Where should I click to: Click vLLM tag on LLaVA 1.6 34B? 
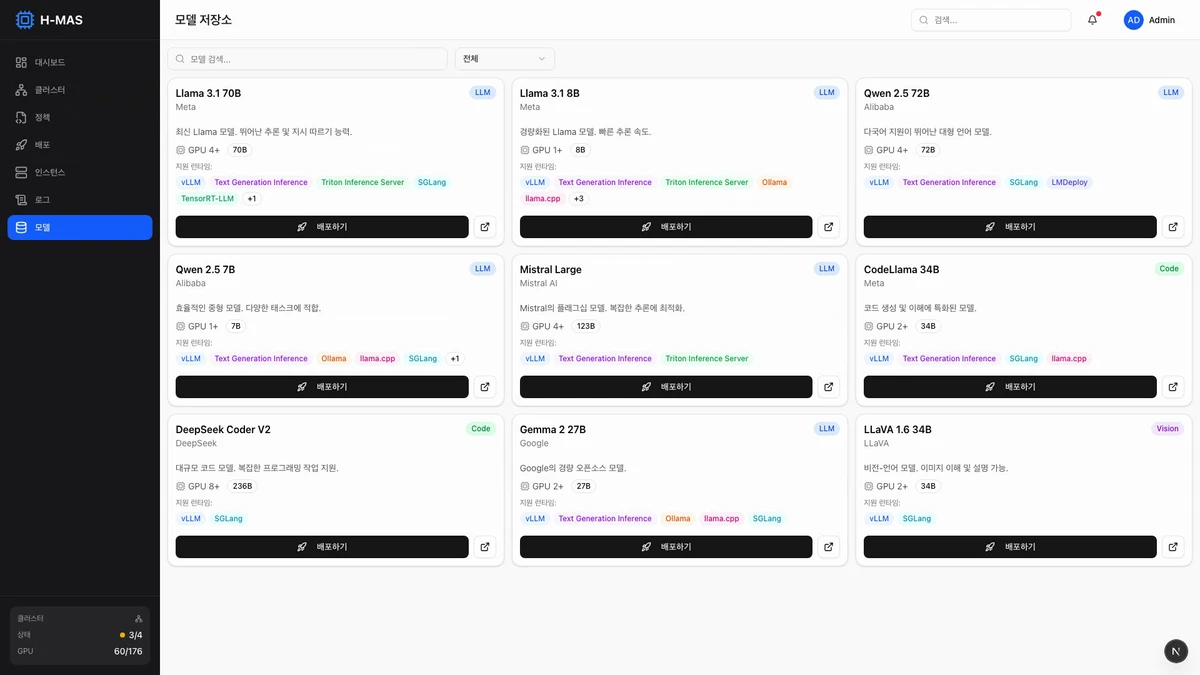(879, 519)
